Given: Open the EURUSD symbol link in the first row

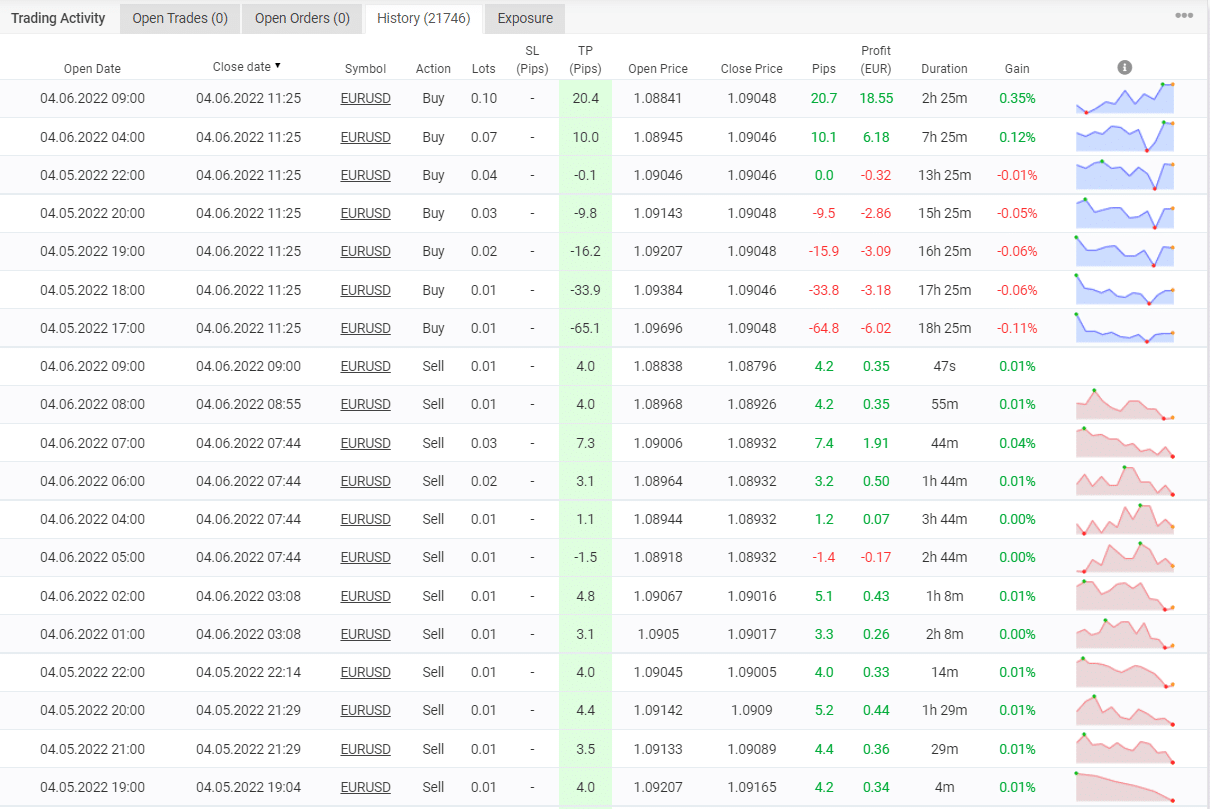Looking at the screenshot, I should pyautogui.click(x=365, y=98).
